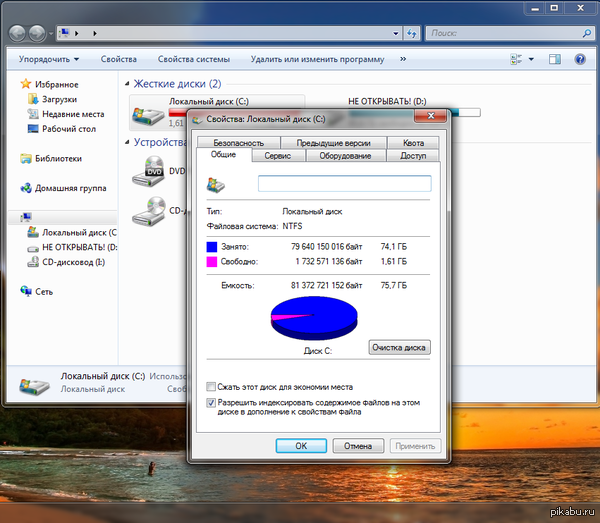The height and width of the screenshot is (523, 600).
Task: Select CD-дисковод (I:) in sidebar
Action: (66, 262)
